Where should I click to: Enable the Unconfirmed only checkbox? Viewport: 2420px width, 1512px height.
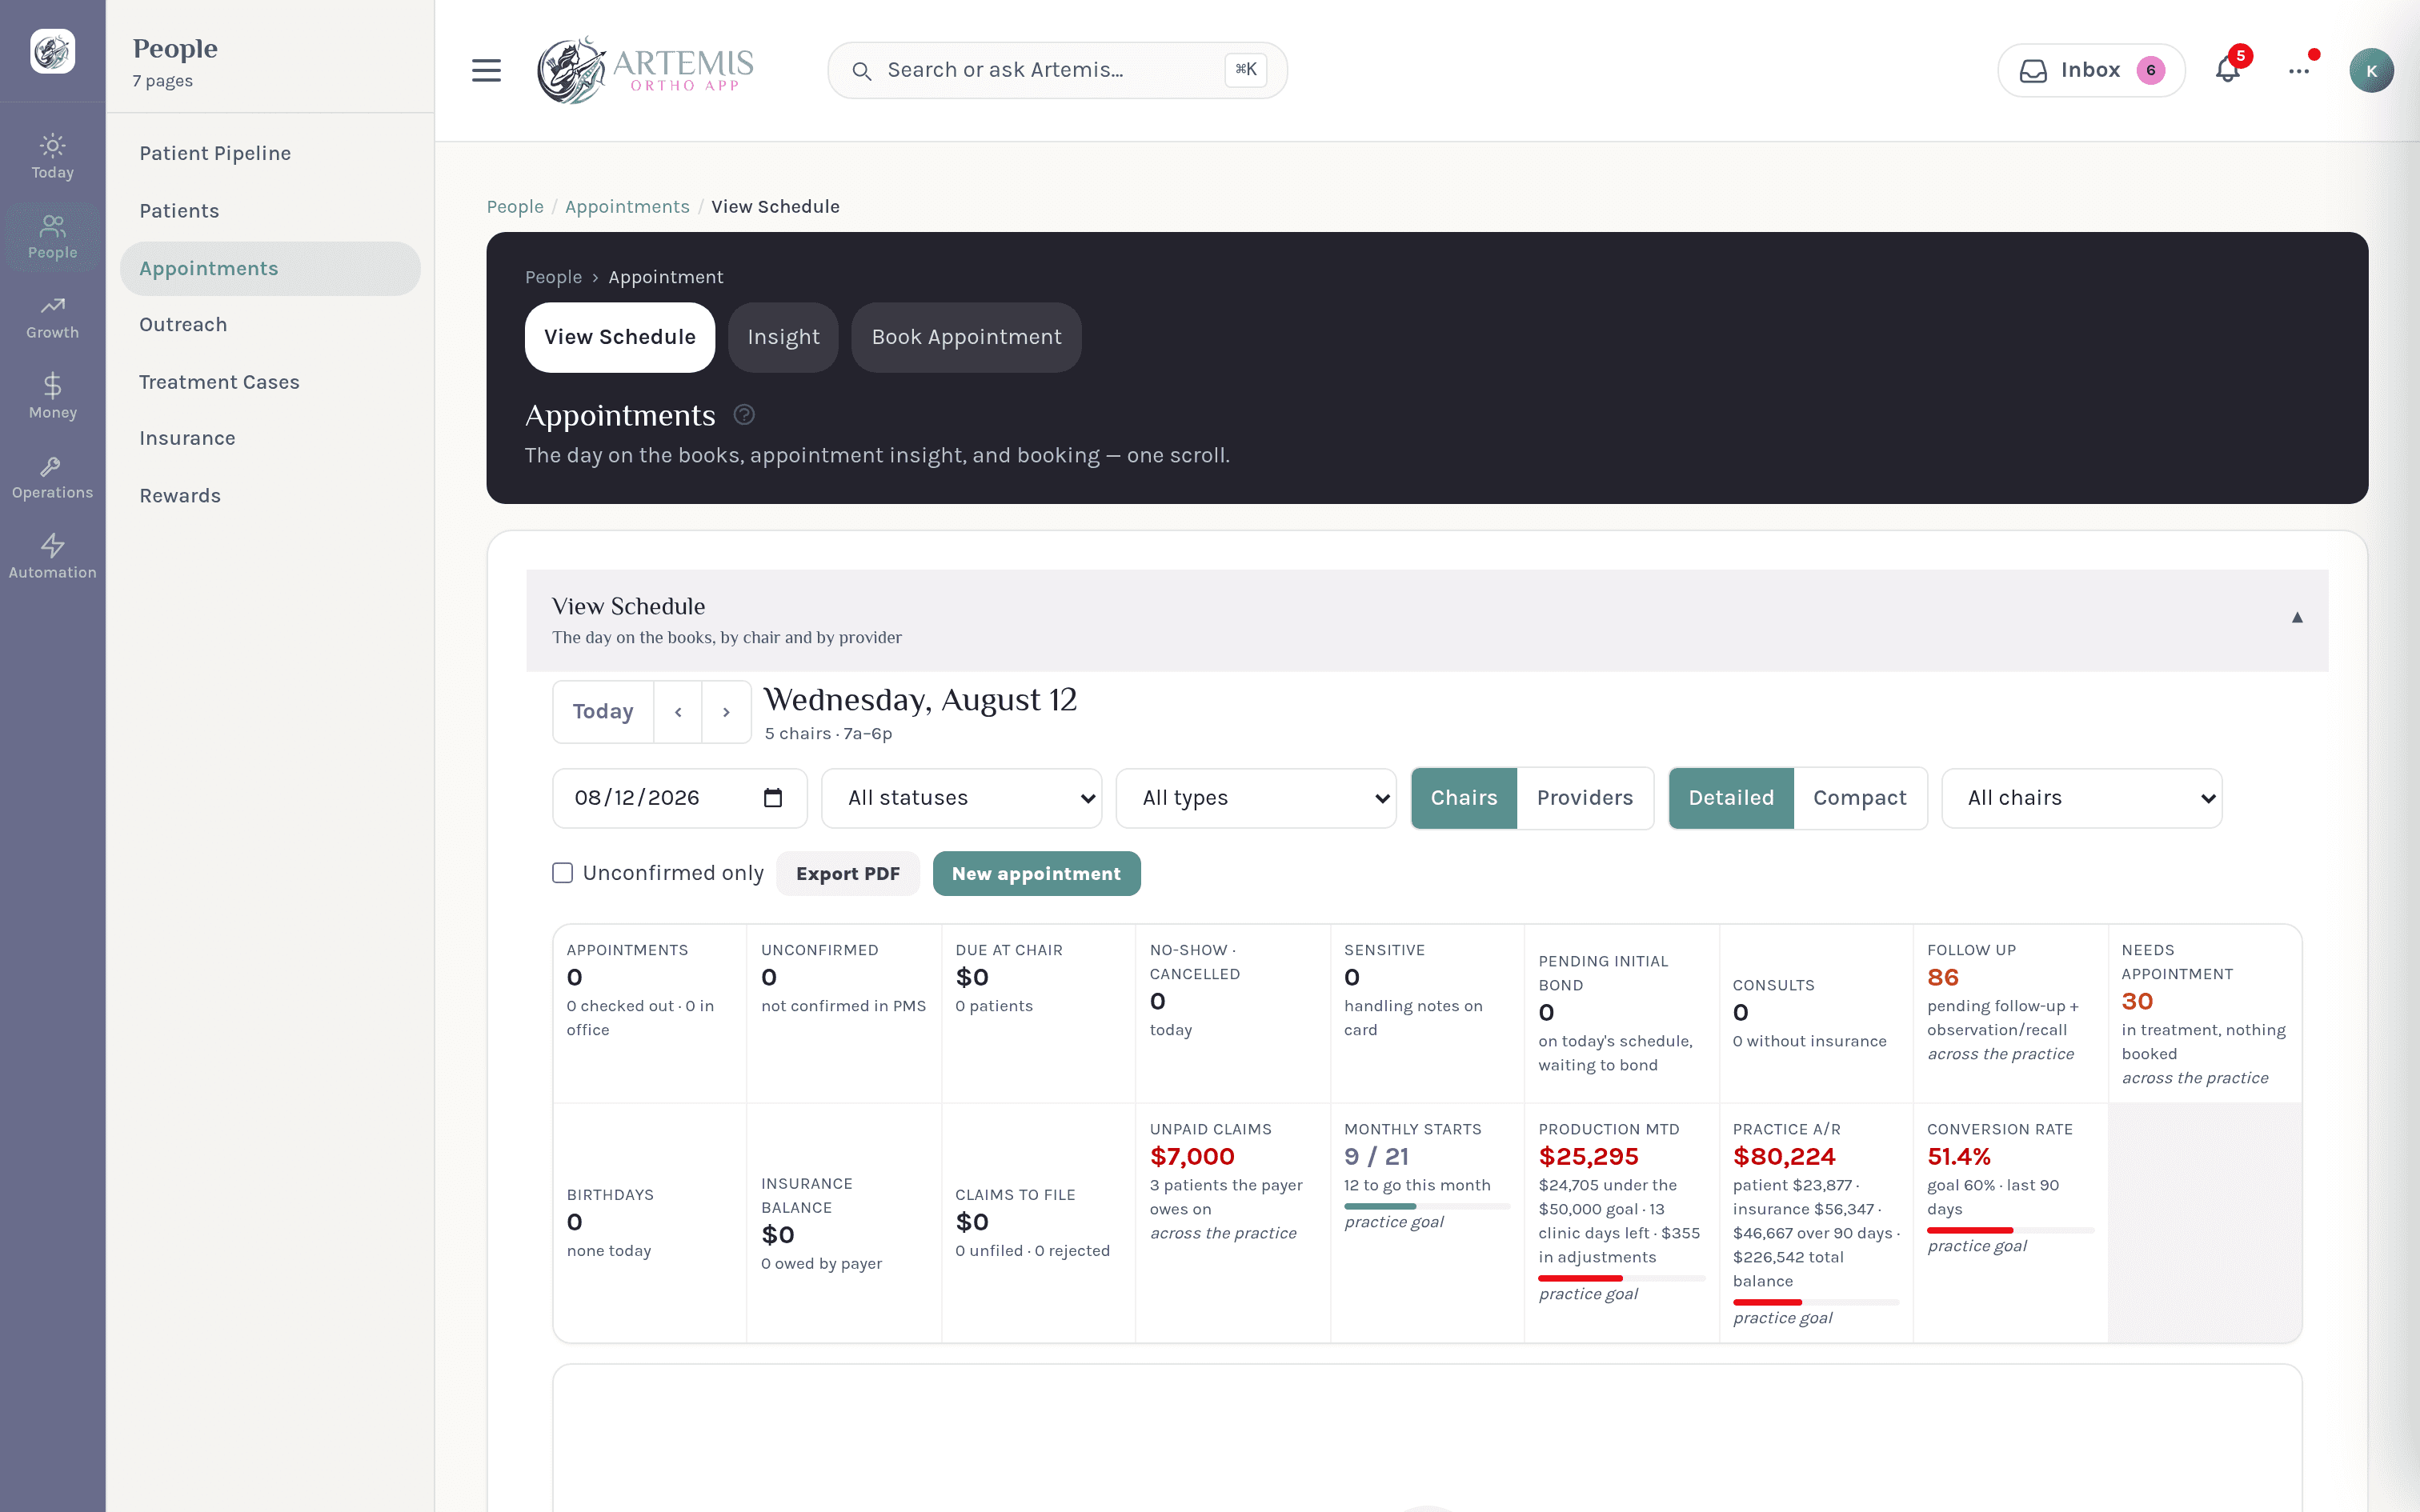[563, 873]
